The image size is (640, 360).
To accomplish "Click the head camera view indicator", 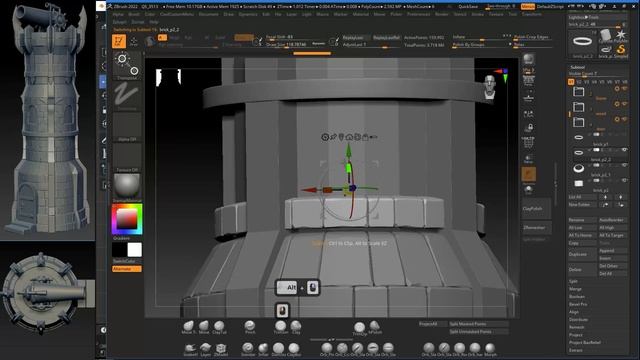I will point(490,87).
